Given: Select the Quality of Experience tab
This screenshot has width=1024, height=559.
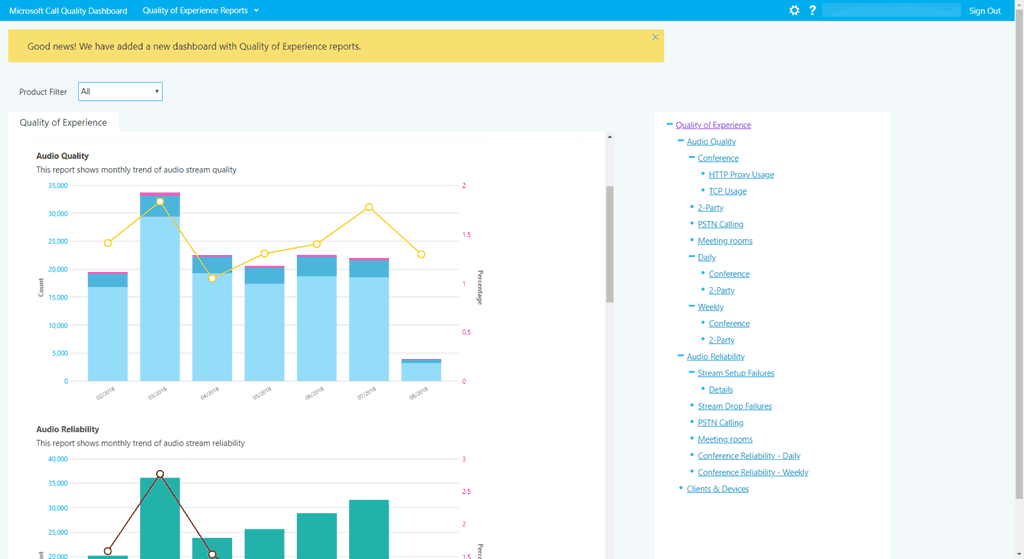Looking at the screenshot, I should point(63,122).
